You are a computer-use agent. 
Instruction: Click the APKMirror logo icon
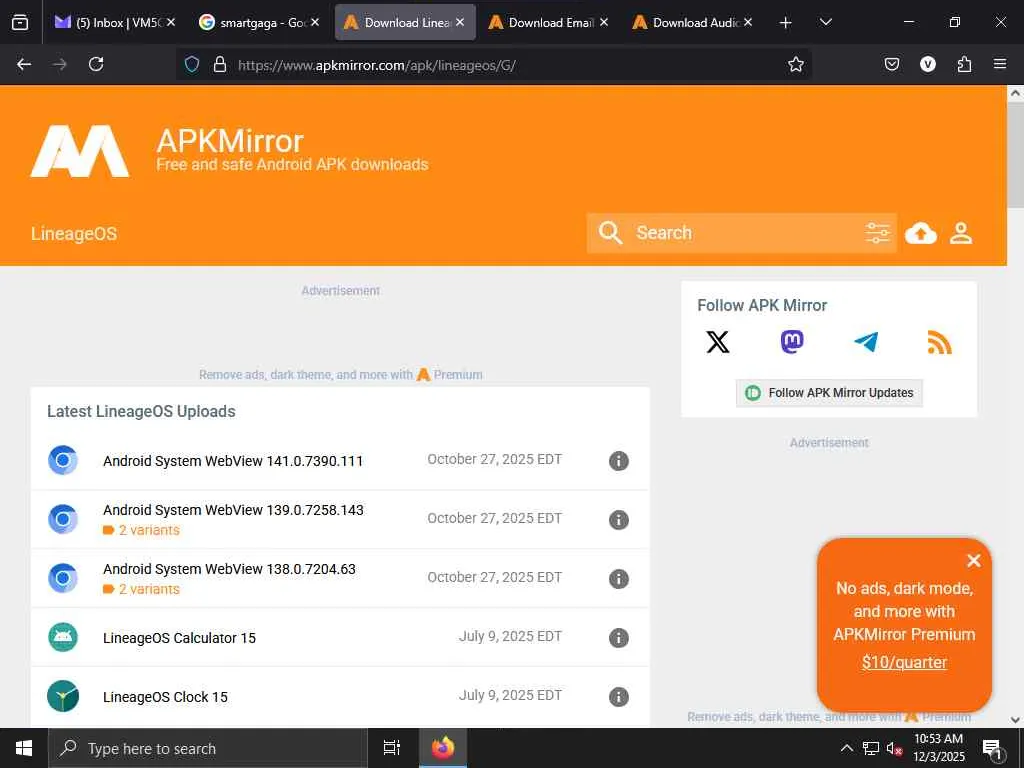(80, 151)
